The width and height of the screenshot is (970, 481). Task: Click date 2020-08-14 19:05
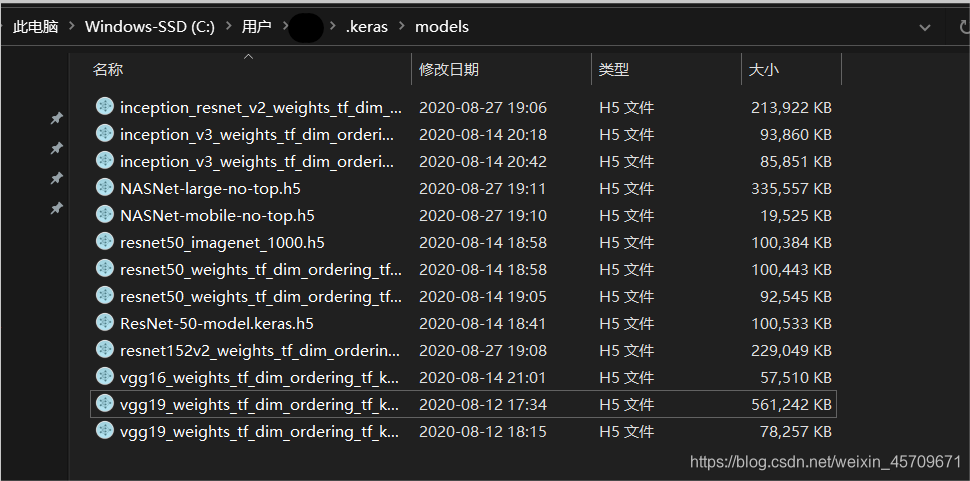pyautogui.click(x=483, y=297)
